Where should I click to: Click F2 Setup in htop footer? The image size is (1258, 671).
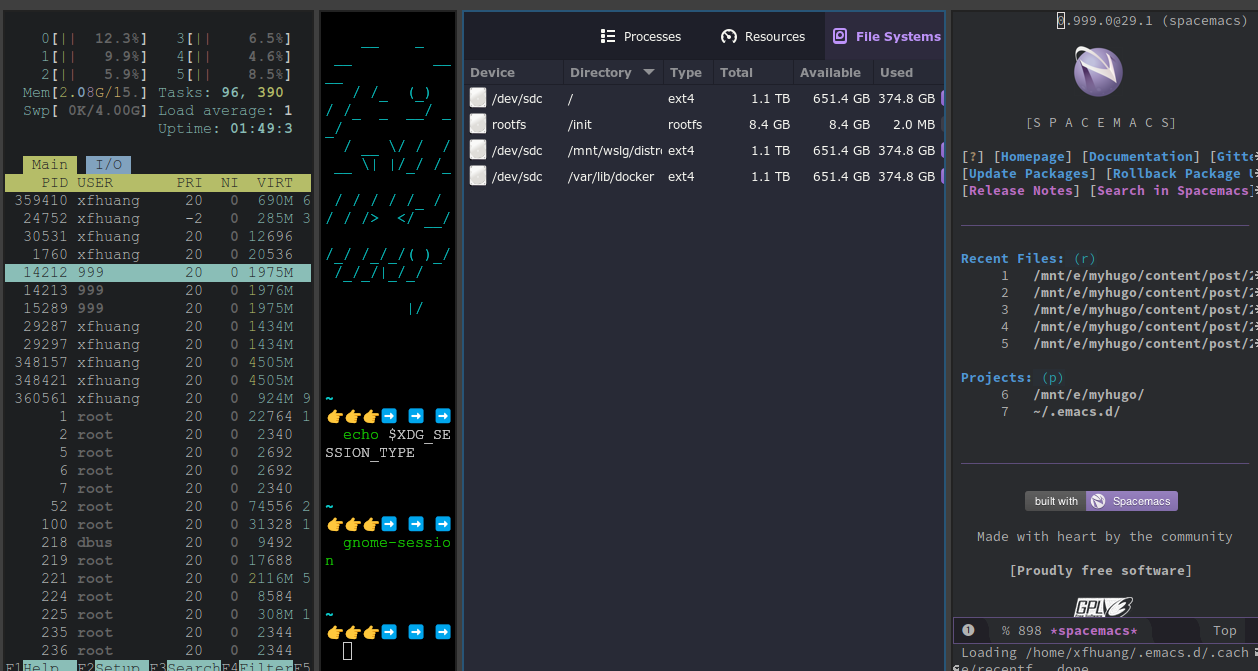(112, 666)
